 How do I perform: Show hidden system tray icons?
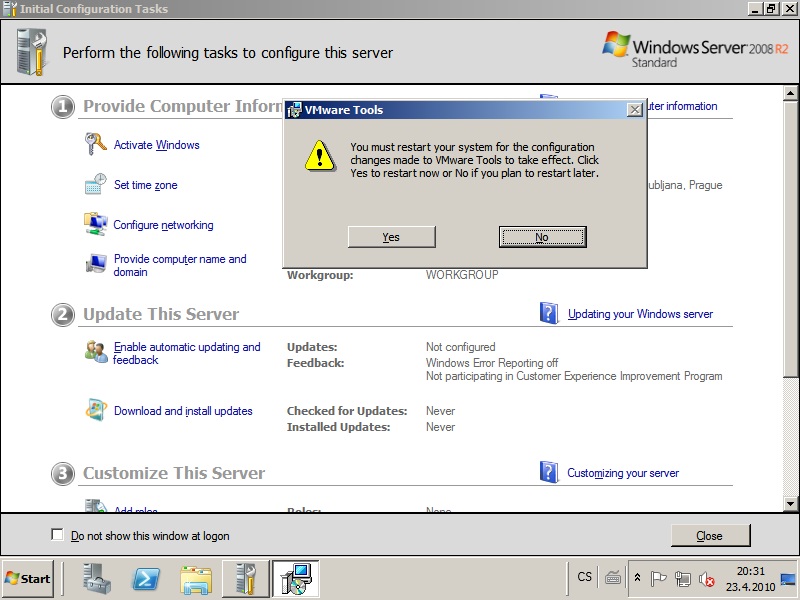638,578
